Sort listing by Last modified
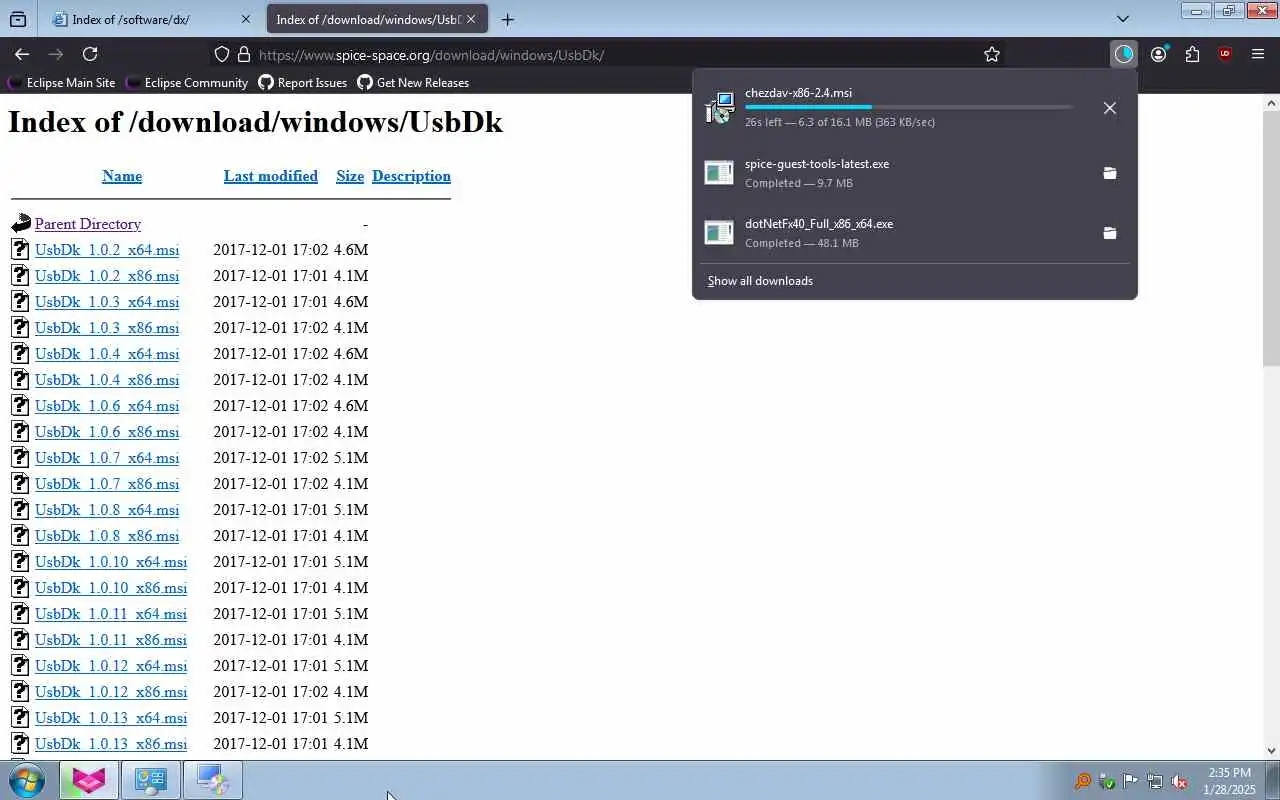The width and height of the screenshot is (1280, 800). (271, 176)
